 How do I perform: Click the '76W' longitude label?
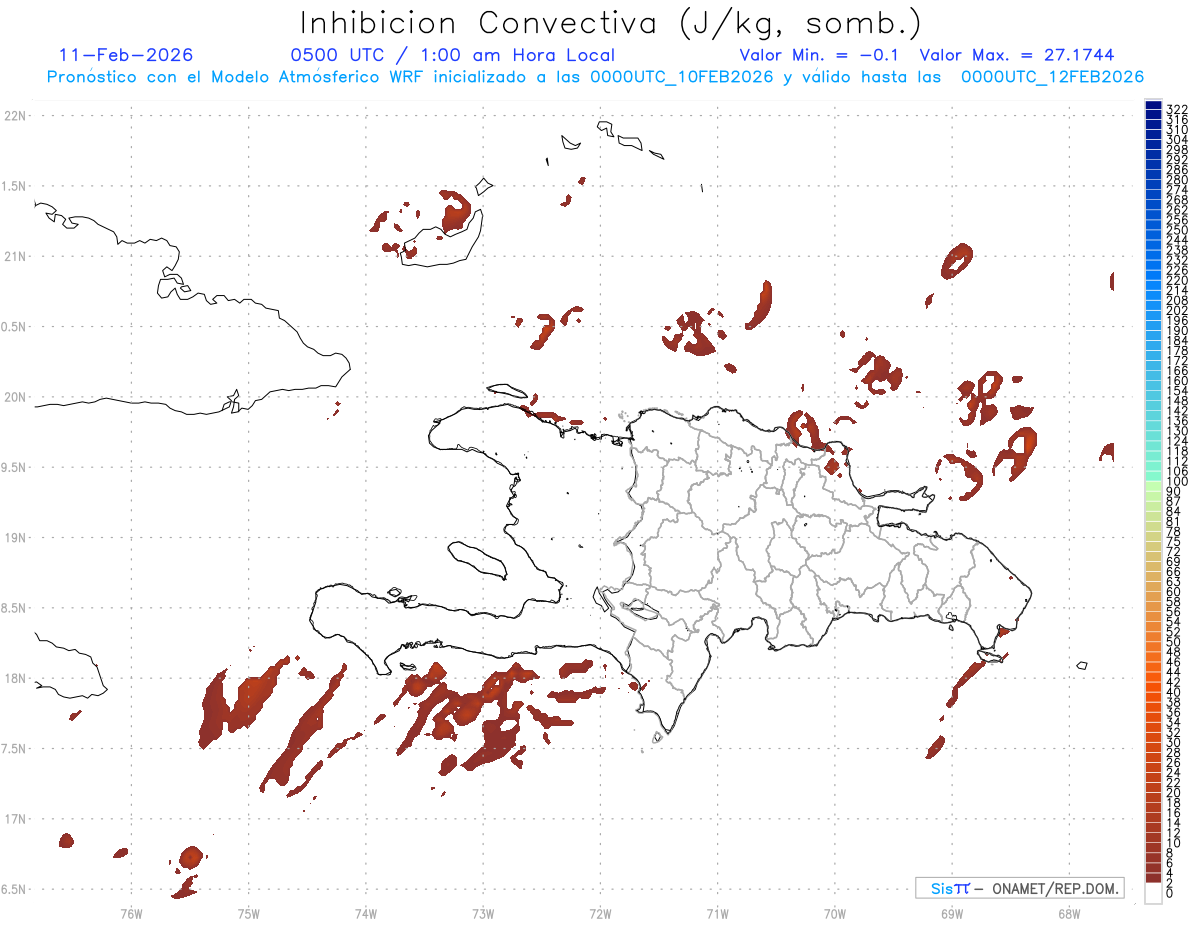point(131,913)
